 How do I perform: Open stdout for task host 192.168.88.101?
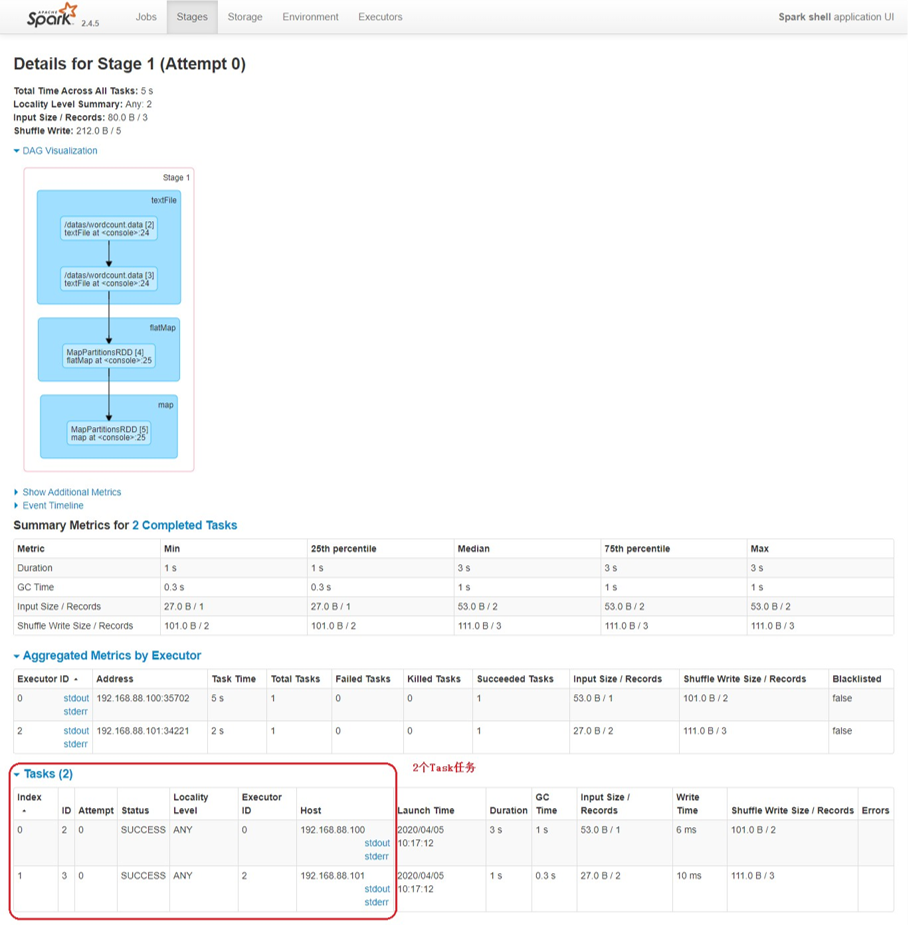point(377,889)
